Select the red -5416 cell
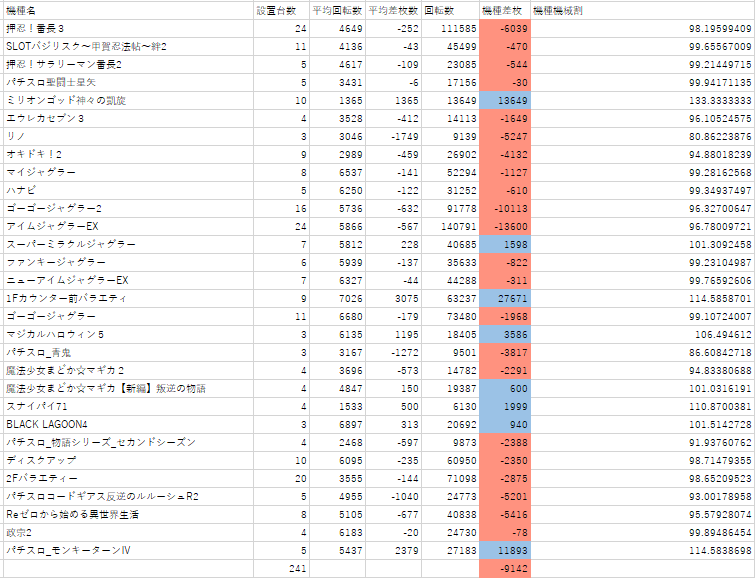 tap(505, 514)
